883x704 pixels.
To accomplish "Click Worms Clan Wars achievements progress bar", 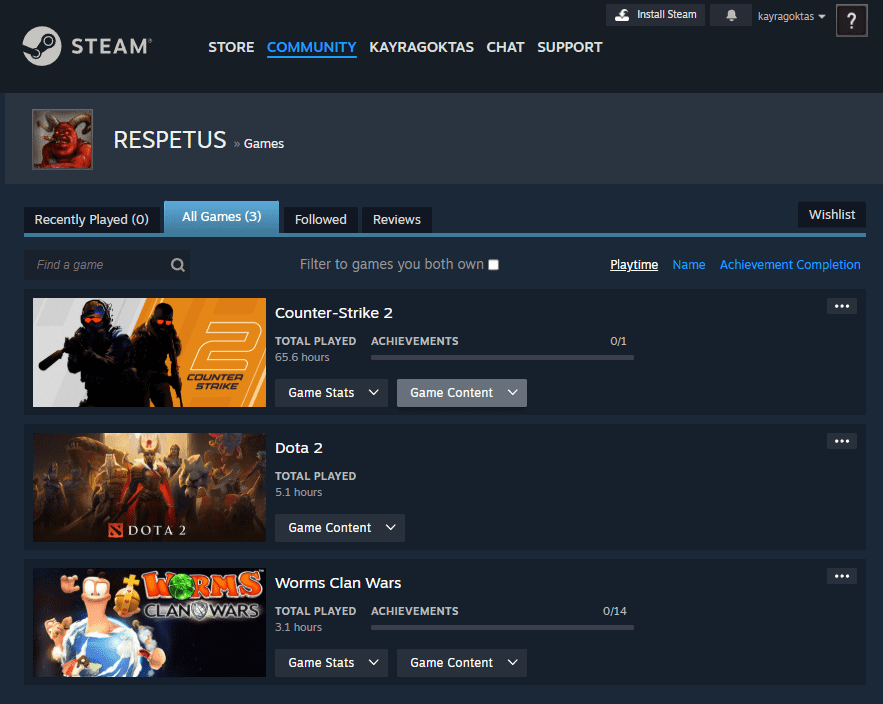I will tap(502, 628).
